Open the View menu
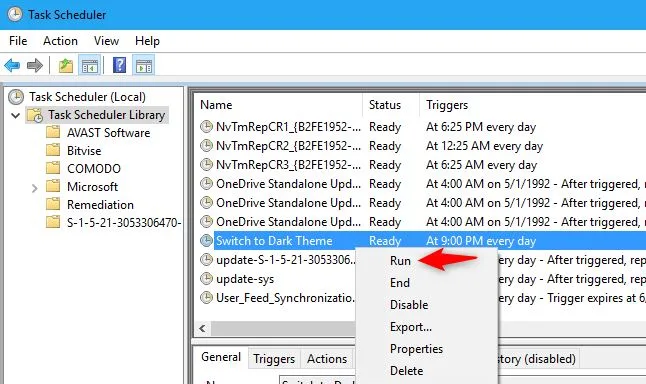The height and width of the screenshot is (384, 646). point(106,41)
